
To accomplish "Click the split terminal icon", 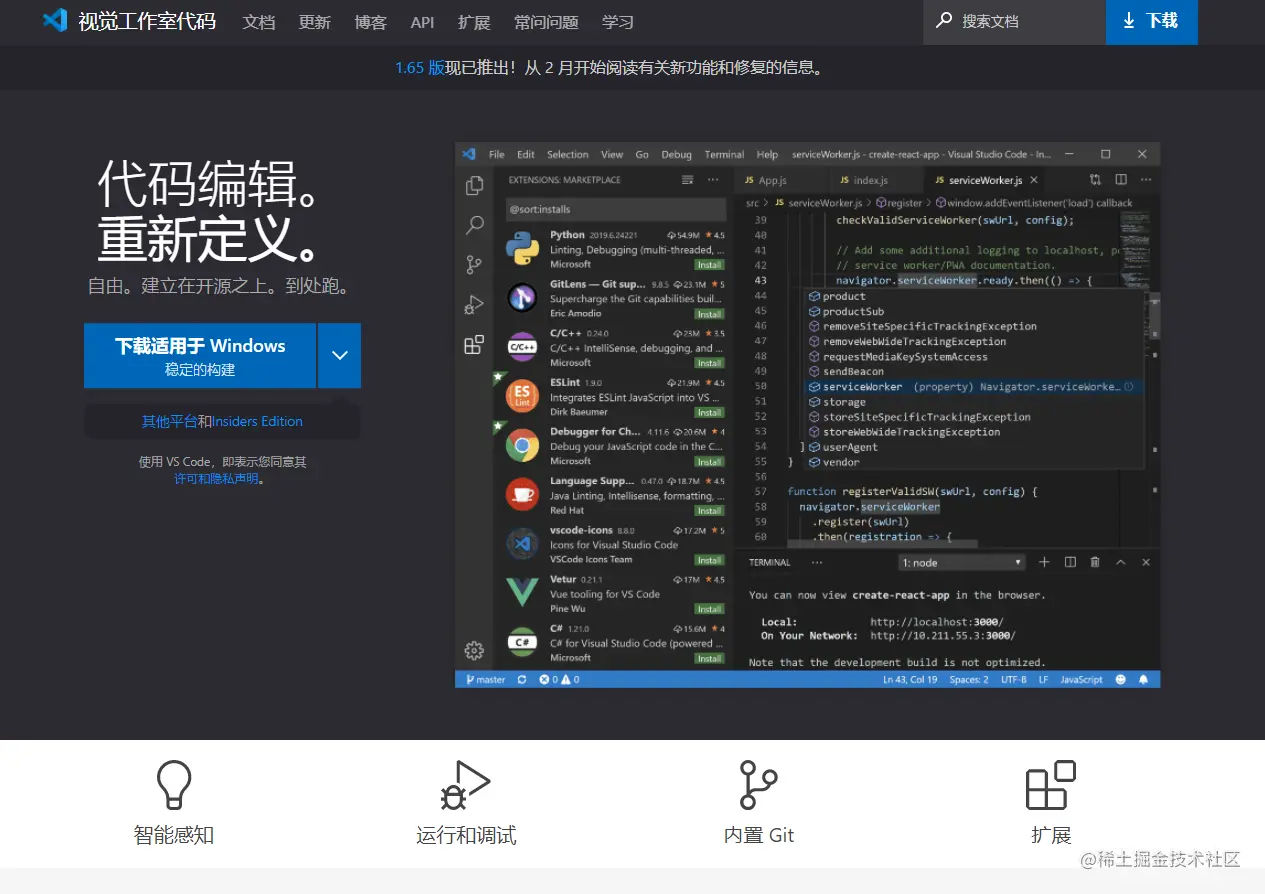I will pyautogui.click(x=1070, y=562).
